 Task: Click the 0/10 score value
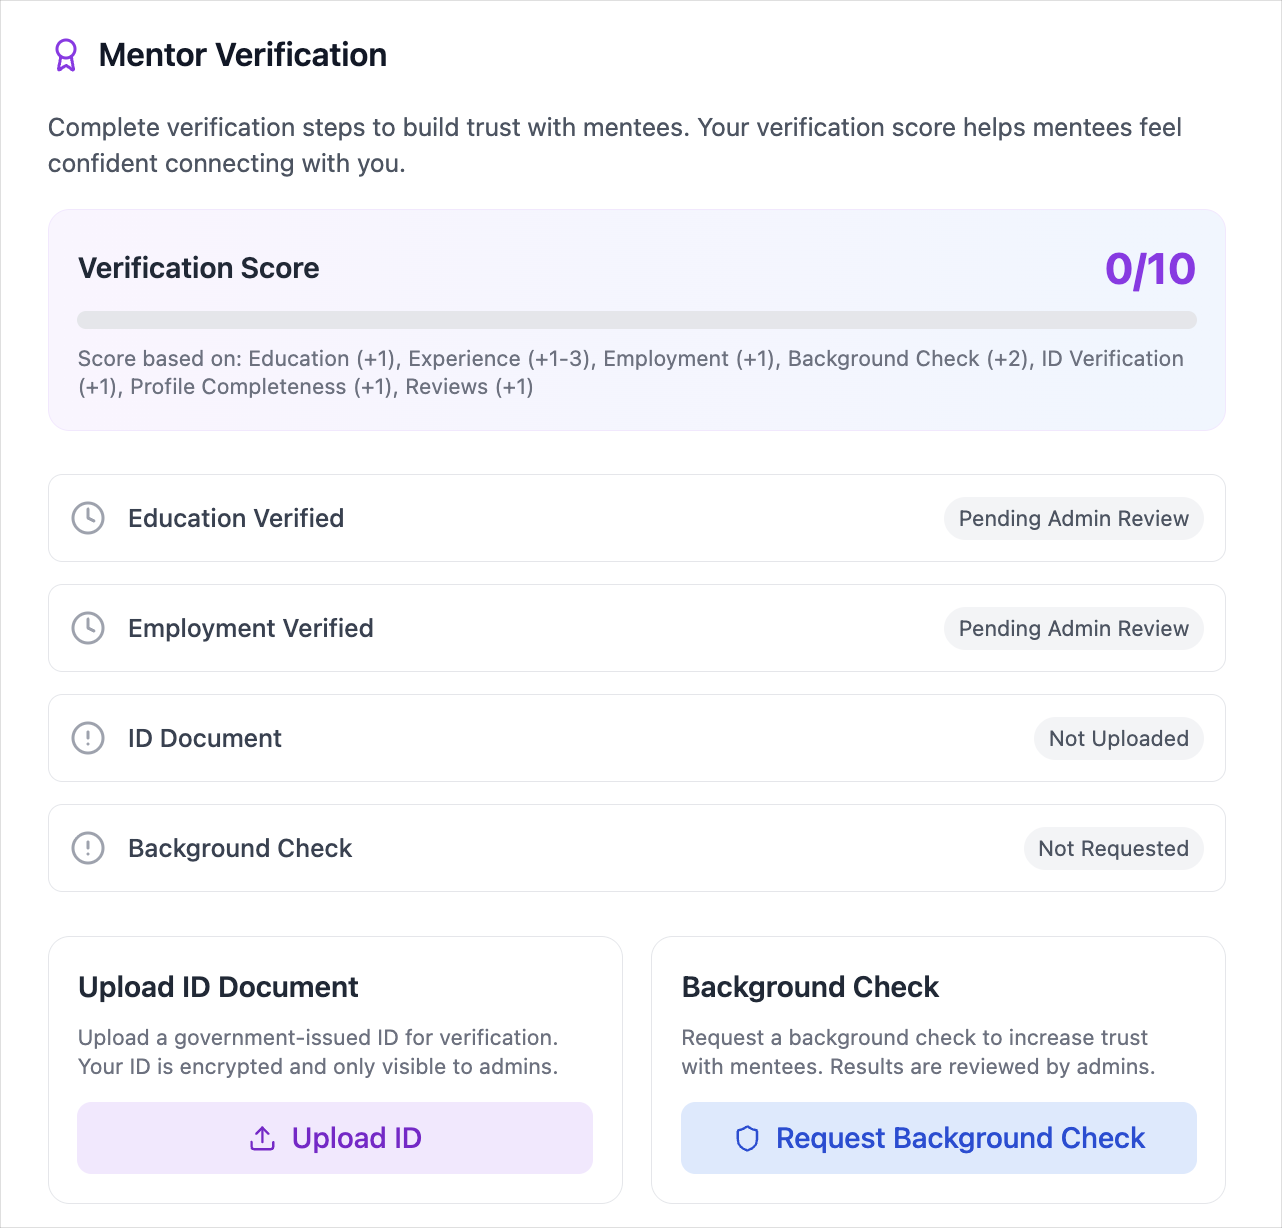[1150, 269]
